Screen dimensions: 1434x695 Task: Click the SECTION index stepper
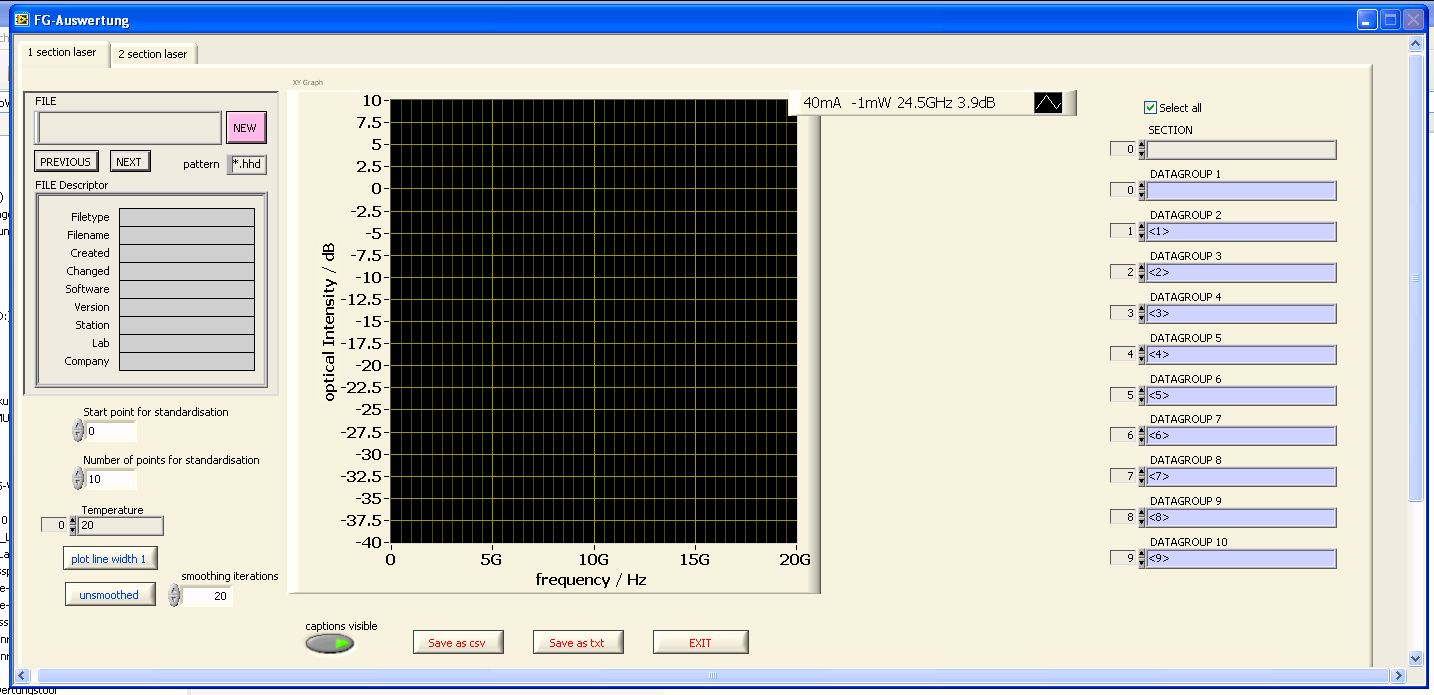click(1142, 150)
